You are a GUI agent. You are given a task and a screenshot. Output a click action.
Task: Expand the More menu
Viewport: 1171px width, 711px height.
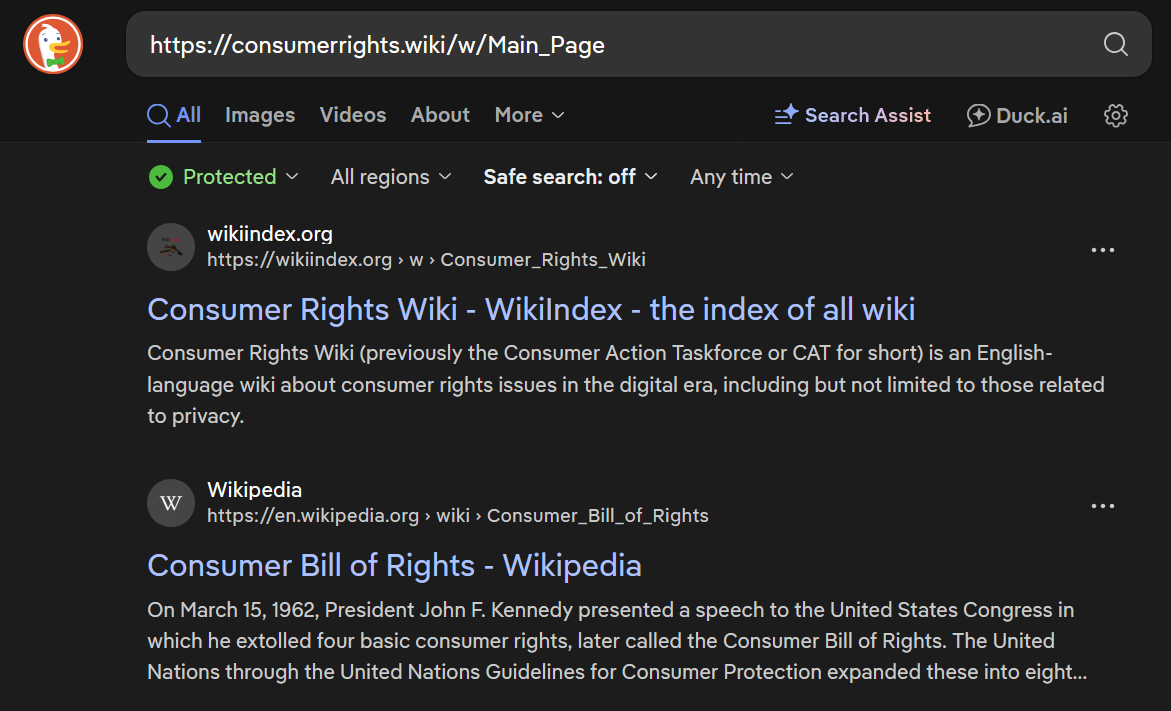tap(529, 115)
